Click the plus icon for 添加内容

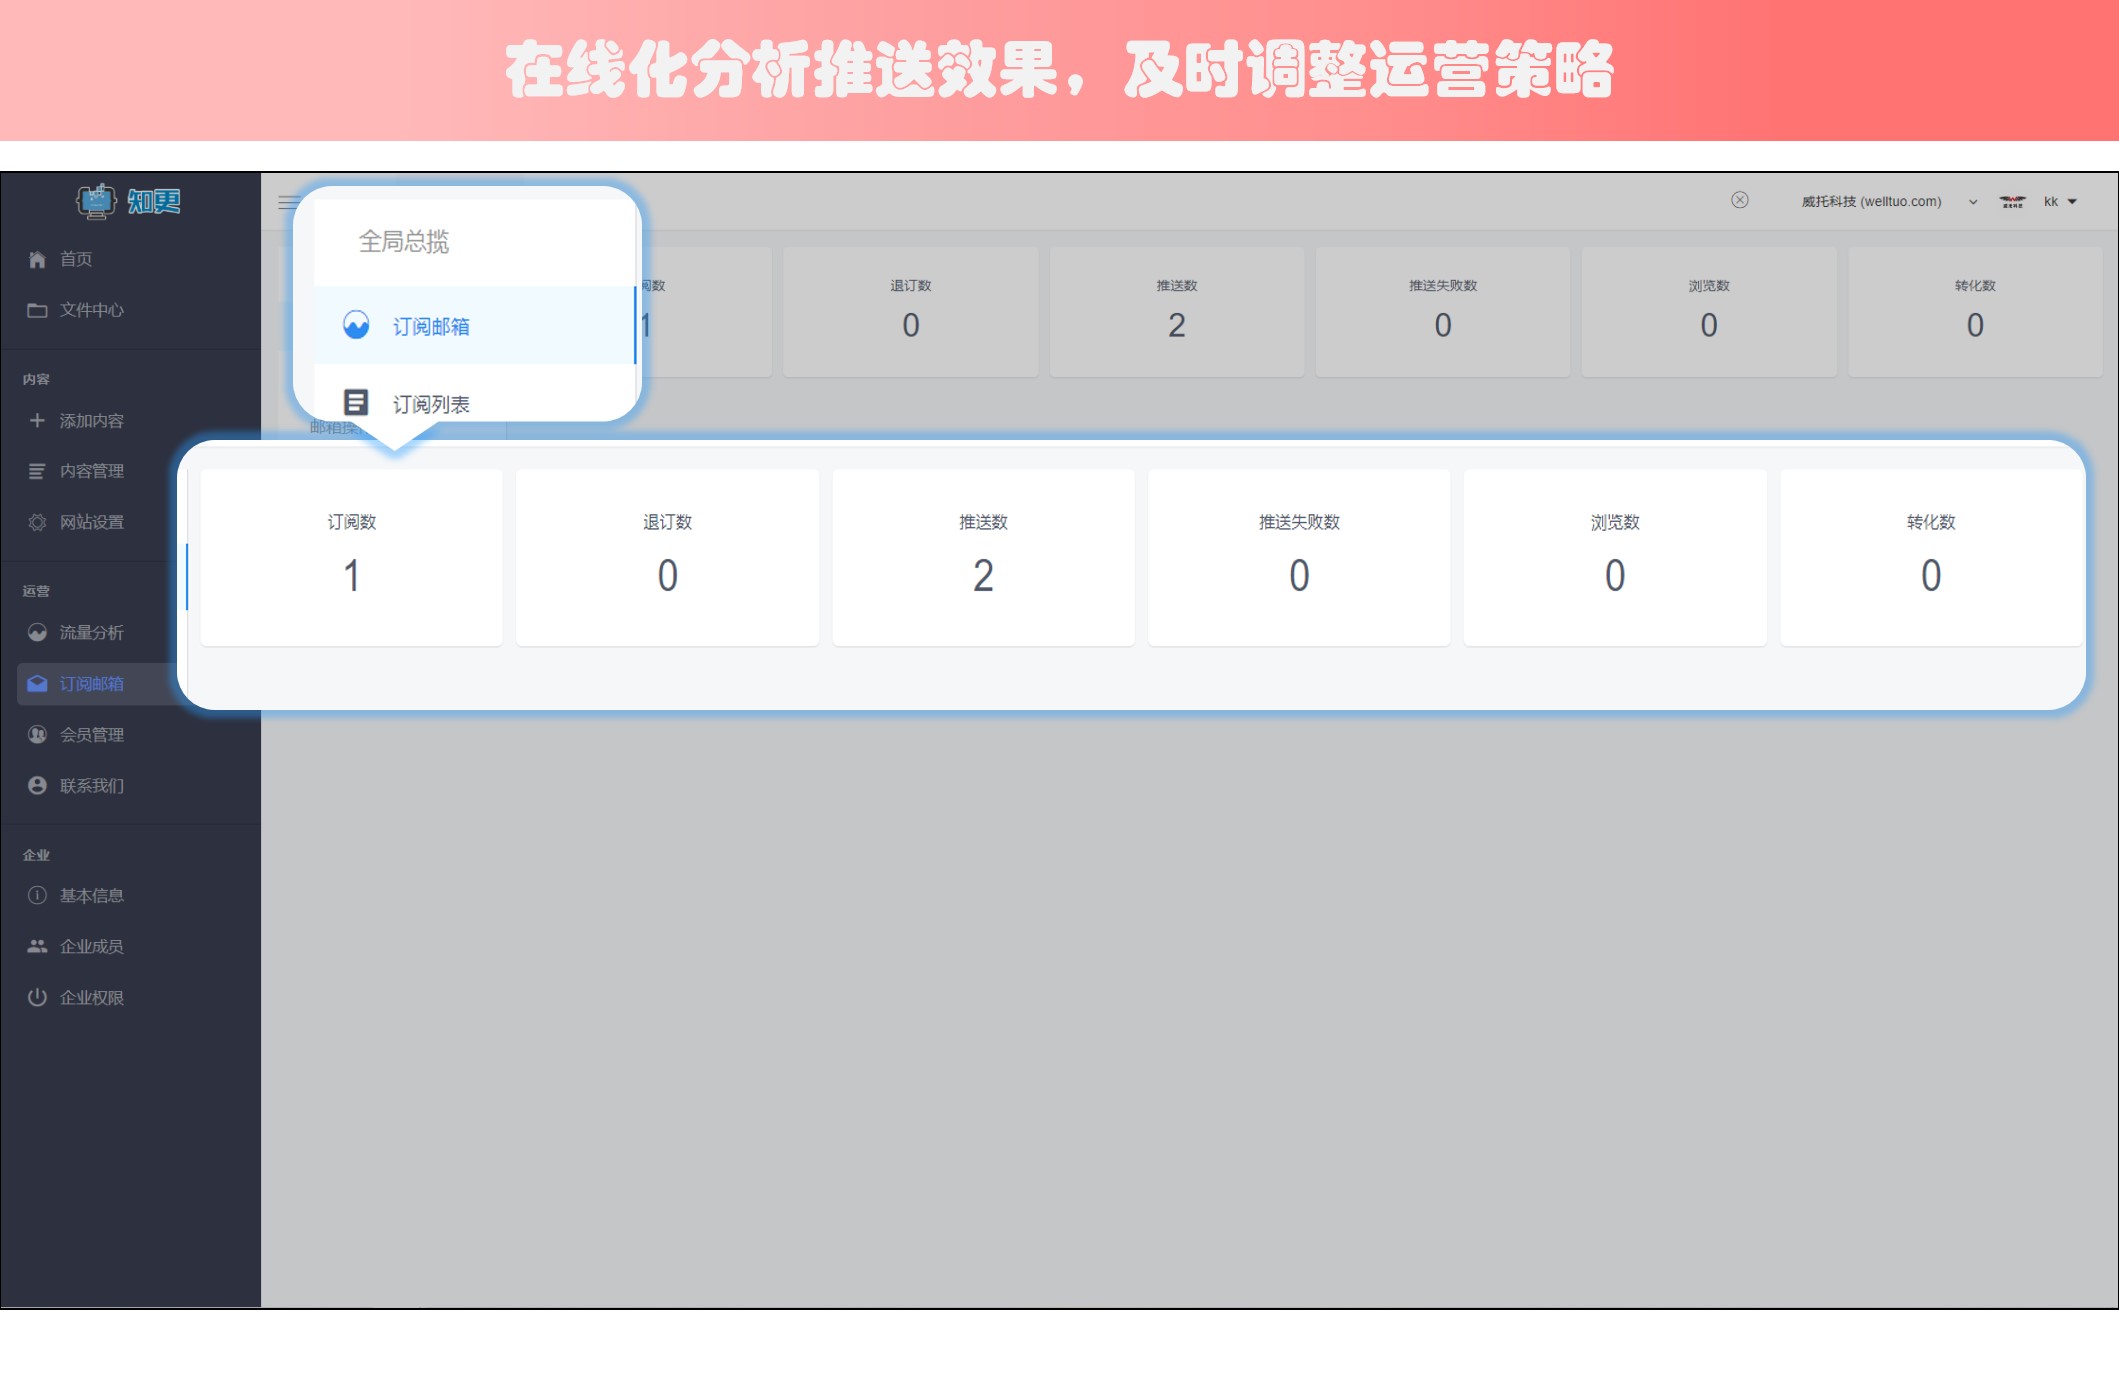point(37,421)
